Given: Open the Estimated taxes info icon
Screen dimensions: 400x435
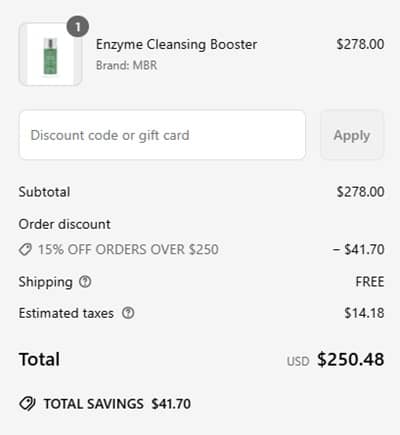Looking at the screenshot, I should point(128,313).
